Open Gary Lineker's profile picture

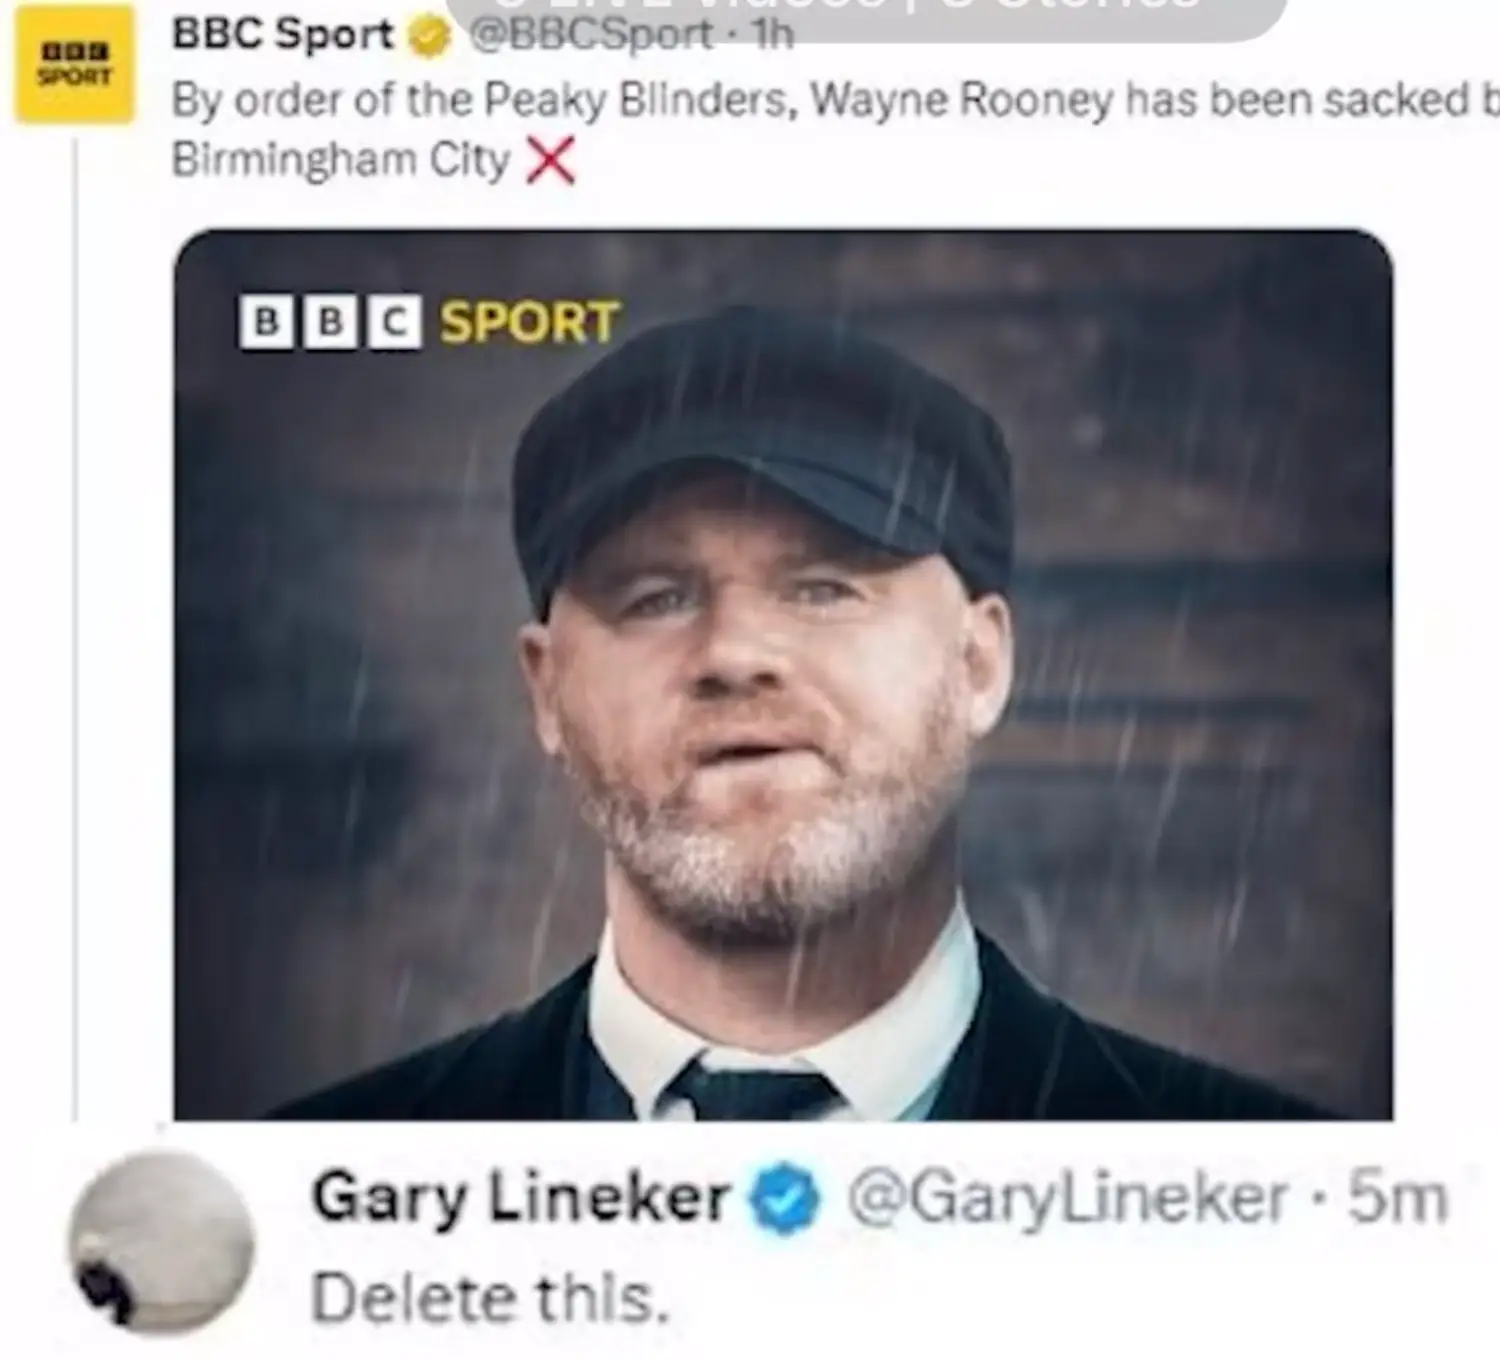pos(162,1242)
